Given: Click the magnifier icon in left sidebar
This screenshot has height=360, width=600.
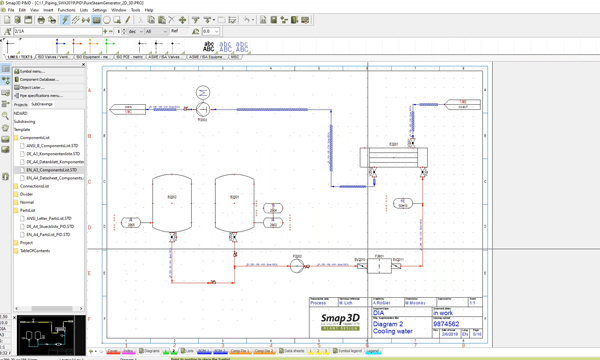Looking at the screenshot, I should coord(5,115).
